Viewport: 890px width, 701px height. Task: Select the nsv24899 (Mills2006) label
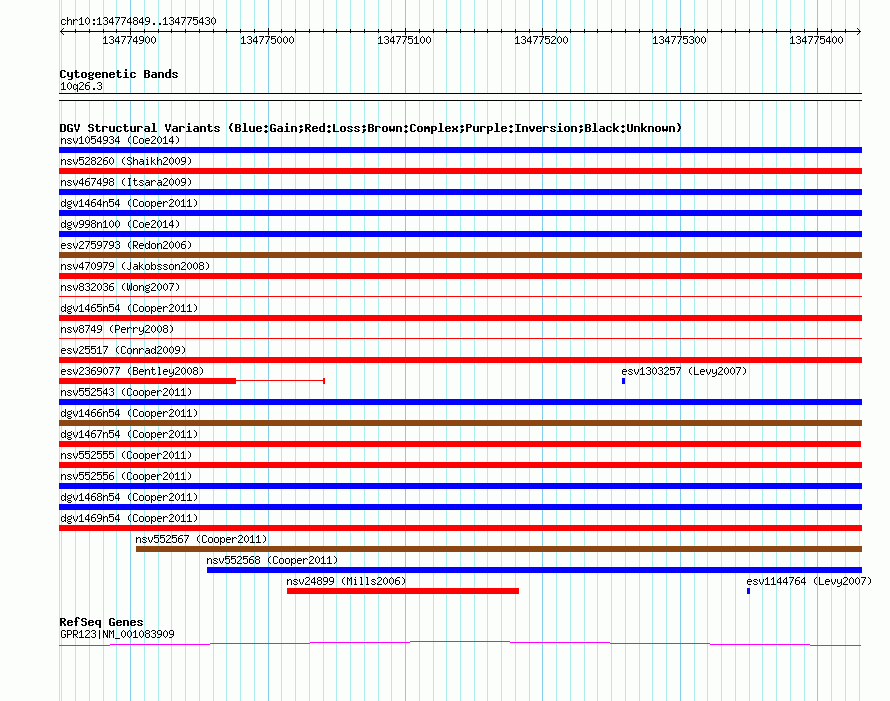pos(346,581)
